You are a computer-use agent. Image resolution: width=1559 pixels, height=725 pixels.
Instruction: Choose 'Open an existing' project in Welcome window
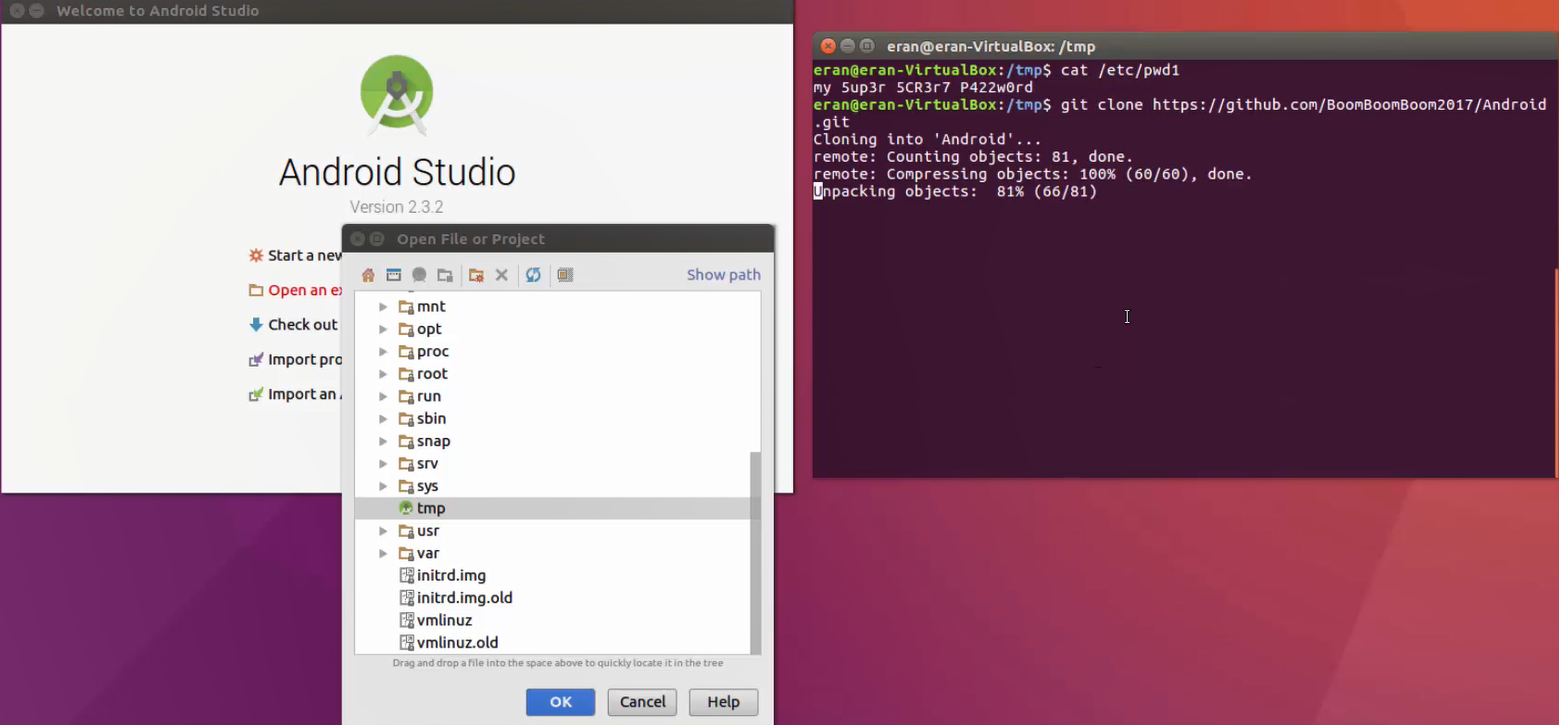point(305,290)
